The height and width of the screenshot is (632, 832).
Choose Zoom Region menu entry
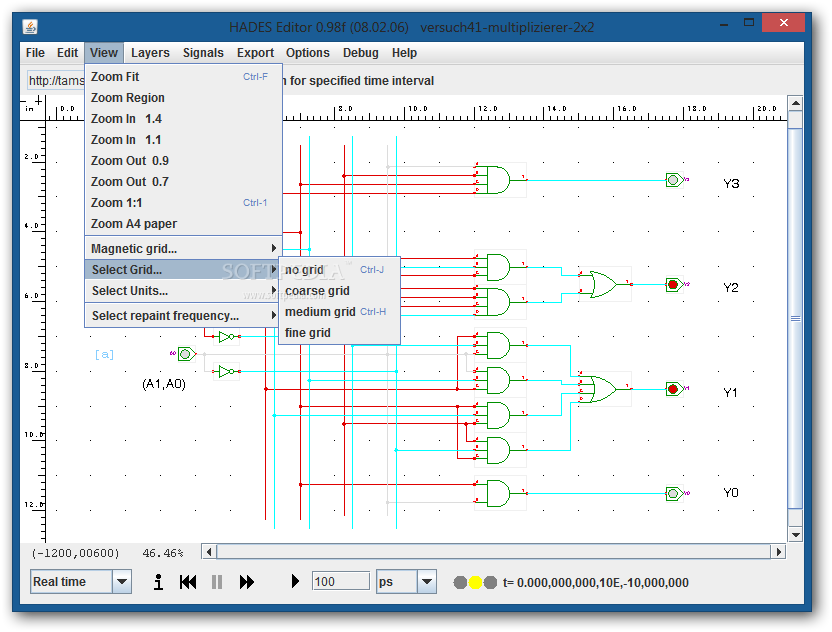[x=183, y=98]
